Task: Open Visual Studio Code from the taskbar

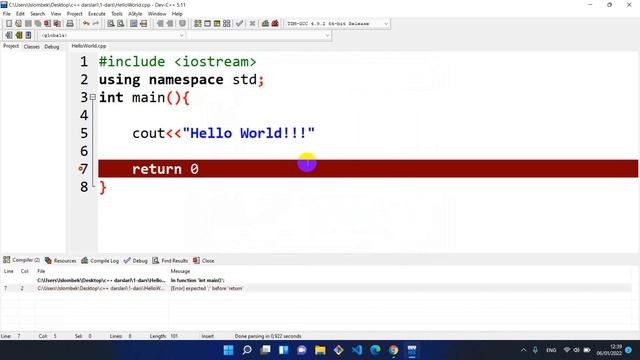Action: pos(357,350)
